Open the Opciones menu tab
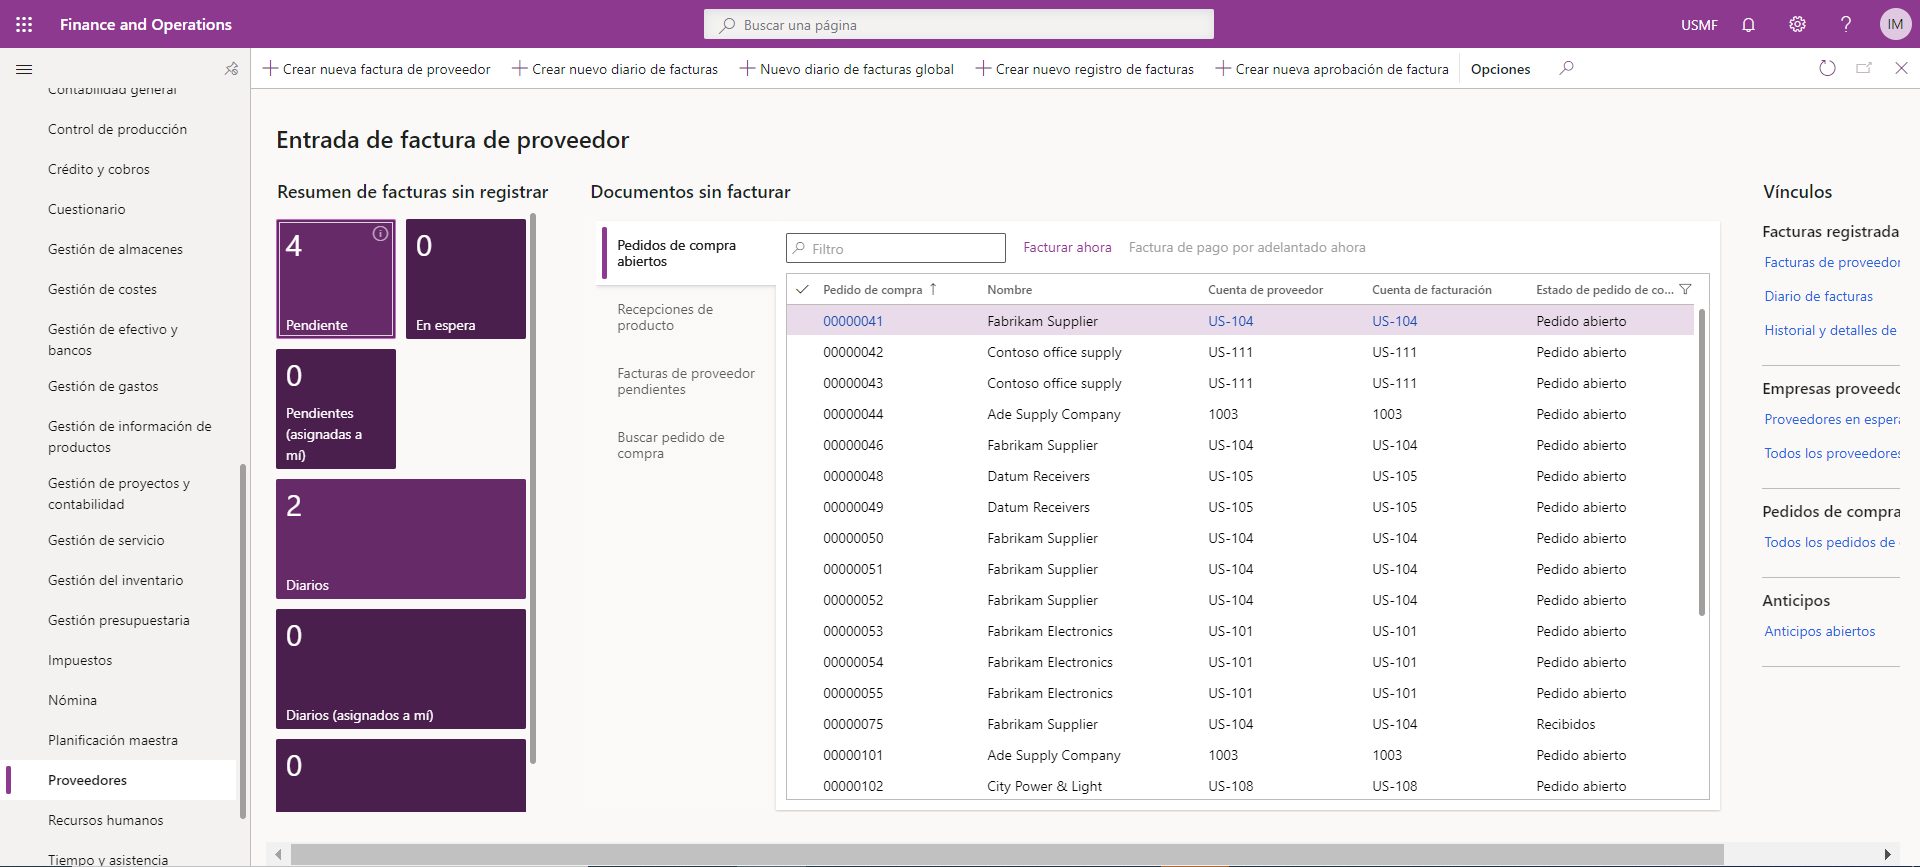1920x867 pixels. pyautogui.click(x=1500, y=69)
